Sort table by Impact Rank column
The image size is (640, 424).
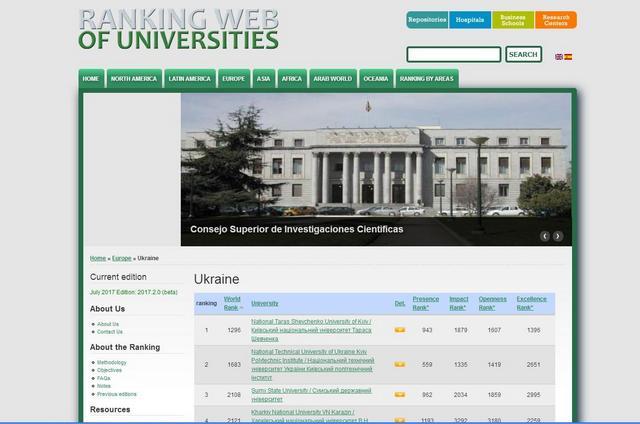tap(459, 303)
